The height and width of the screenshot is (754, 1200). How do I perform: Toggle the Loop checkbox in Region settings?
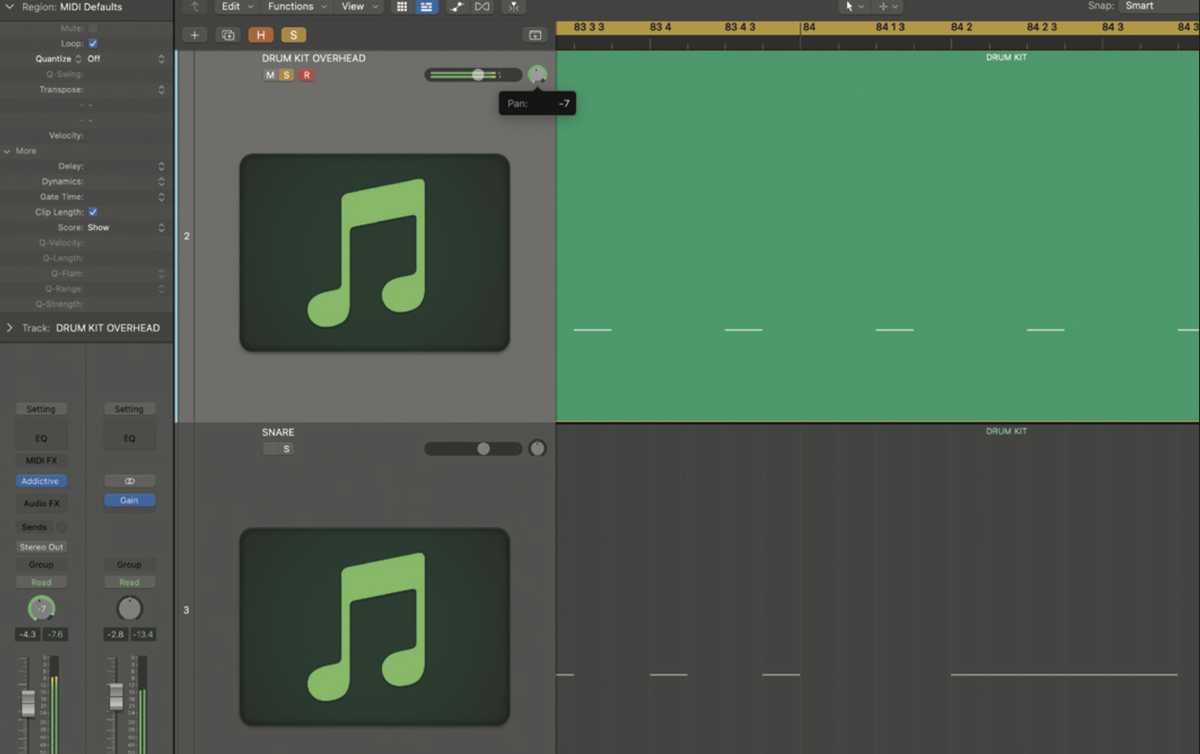coord(93,43)
